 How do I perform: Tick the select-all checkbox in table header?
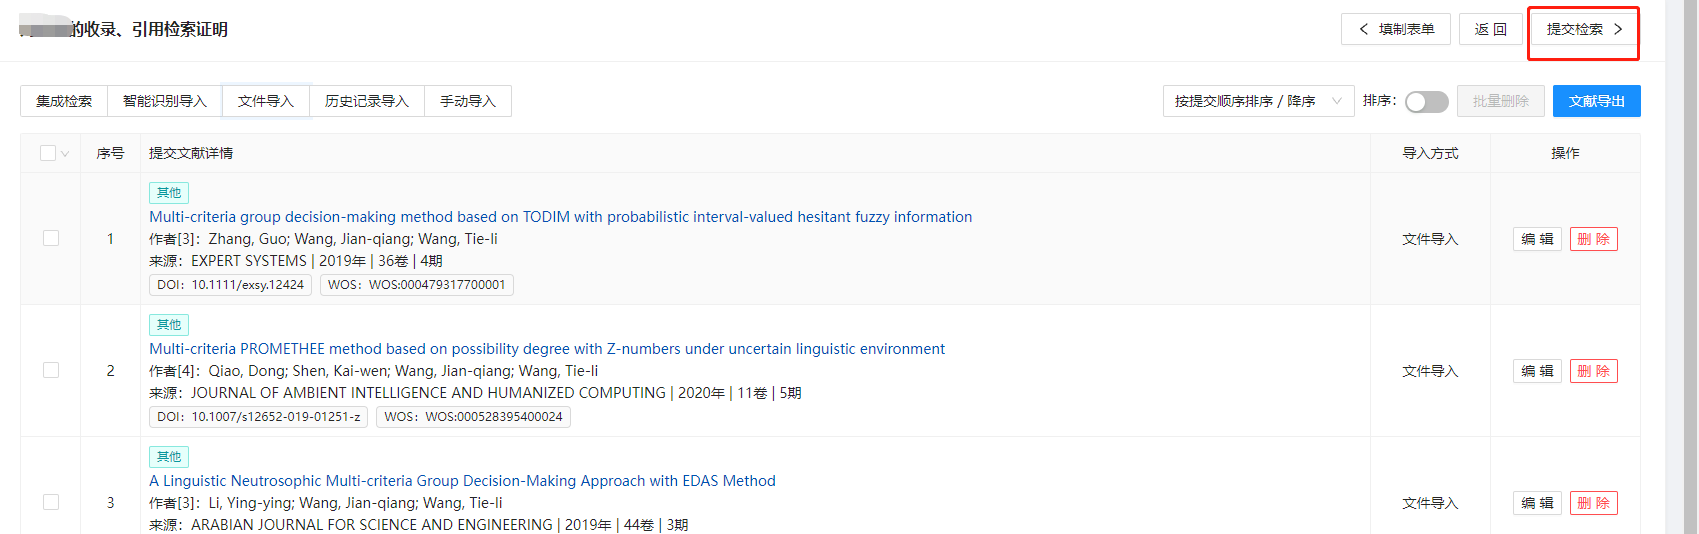(x=48, y=153)
